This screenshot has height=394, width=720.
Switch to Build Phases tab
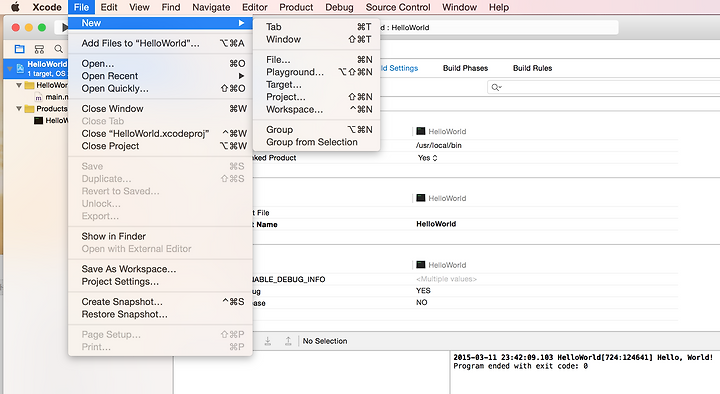pyautogui.click(x=465, y=68)
